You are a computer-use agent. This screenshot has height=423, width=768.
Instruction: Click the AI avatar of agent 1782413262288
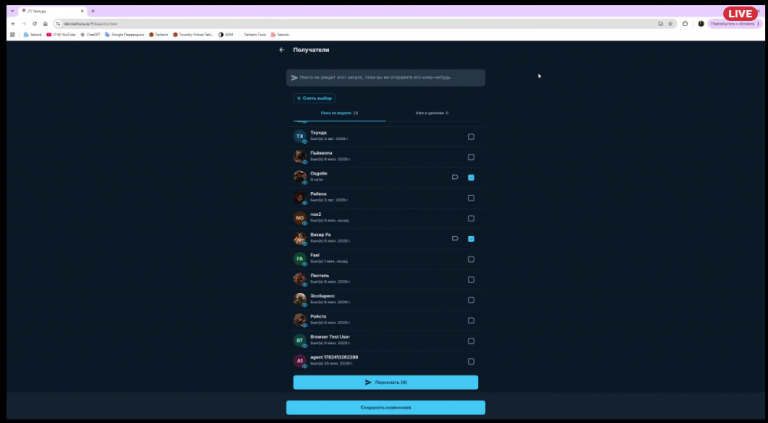pos(300,361)
